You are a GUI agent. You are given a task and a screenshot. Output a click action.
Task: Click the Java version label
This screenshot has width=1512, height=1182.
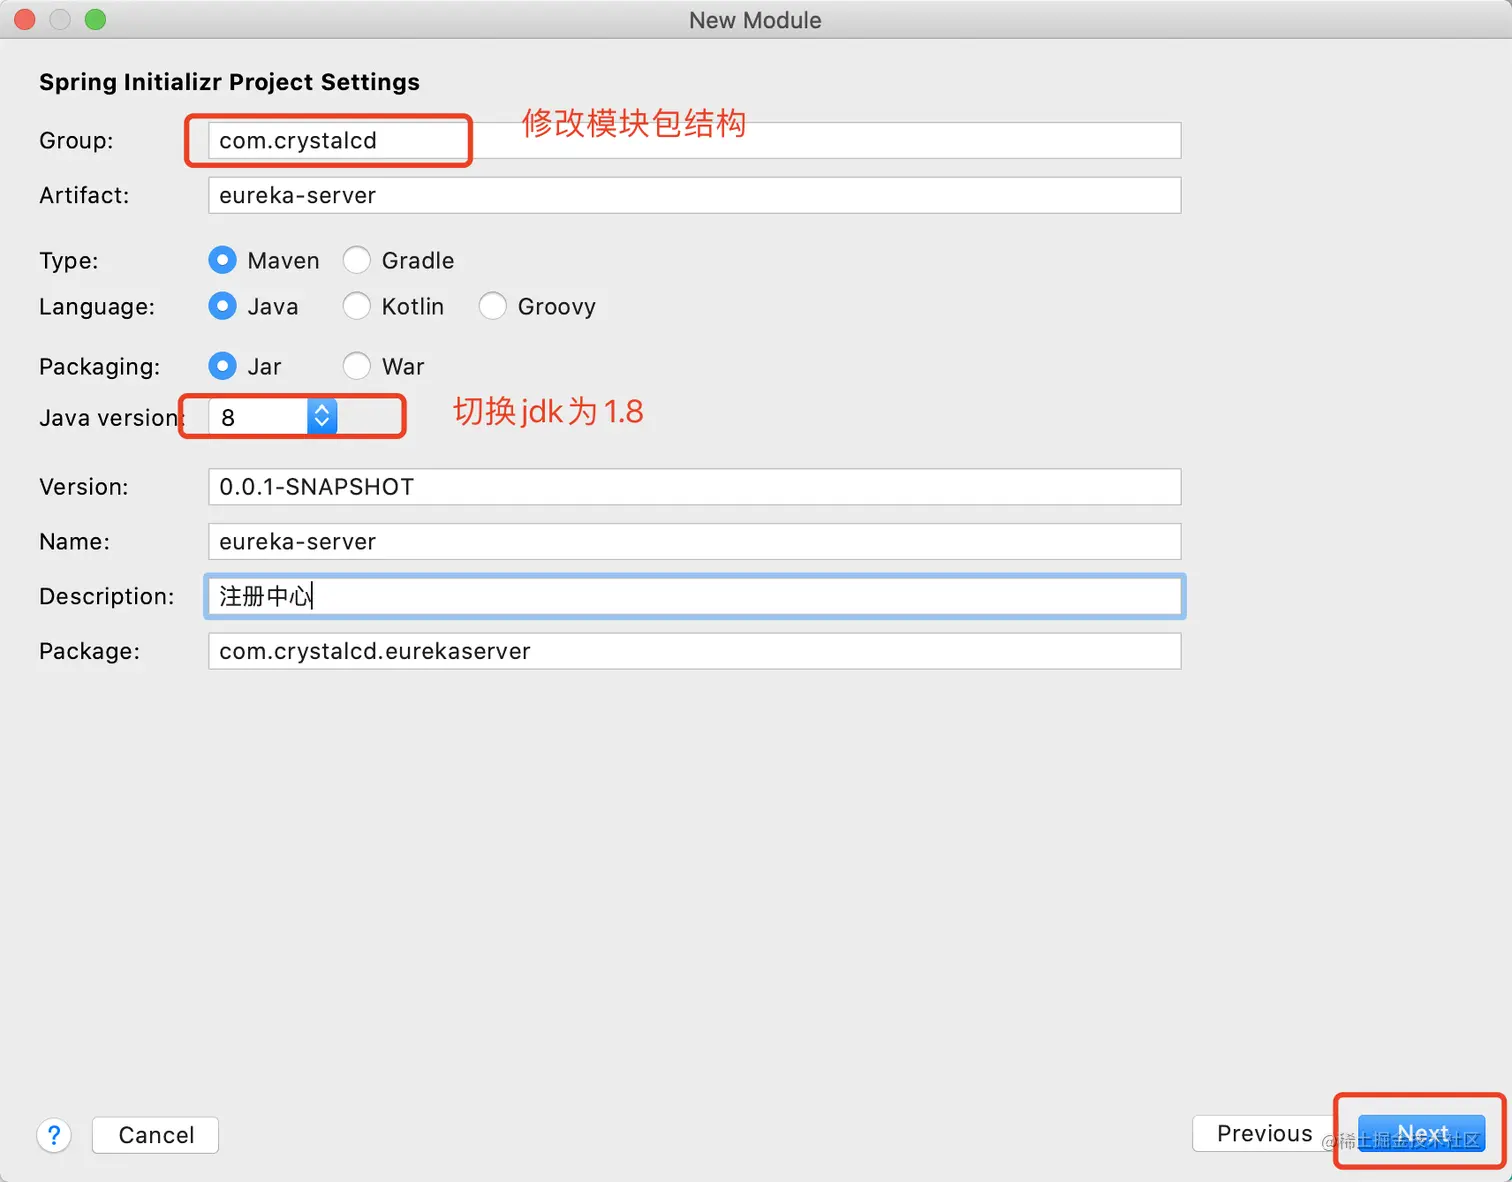(x=112, y=418)
